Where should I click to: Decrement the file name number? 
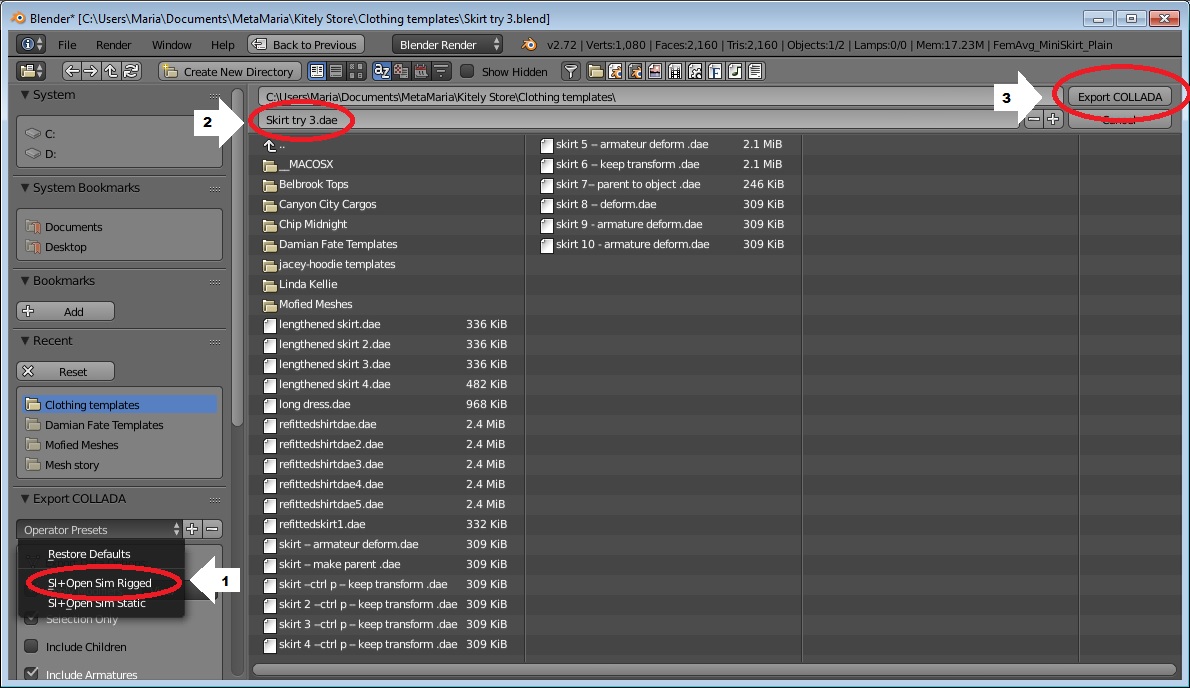click(x=1034, y=119)
